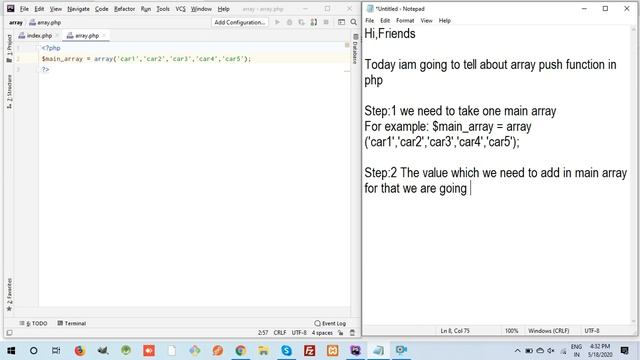Click Run with Coverage icon in PhpStorm
The height and width of the screenshot is (360, 640).
(x=301, y=22)
